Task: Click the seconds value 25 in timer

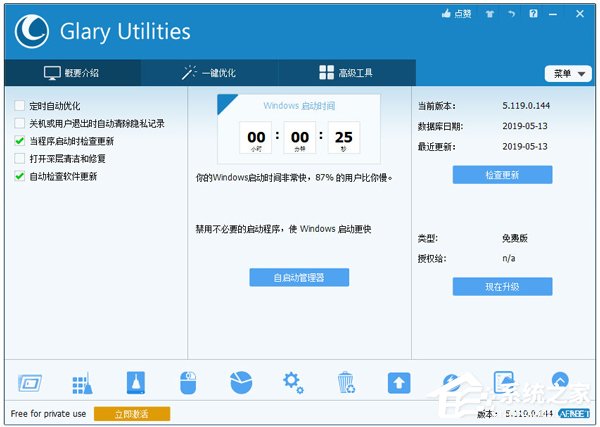Action: (344, 137)
